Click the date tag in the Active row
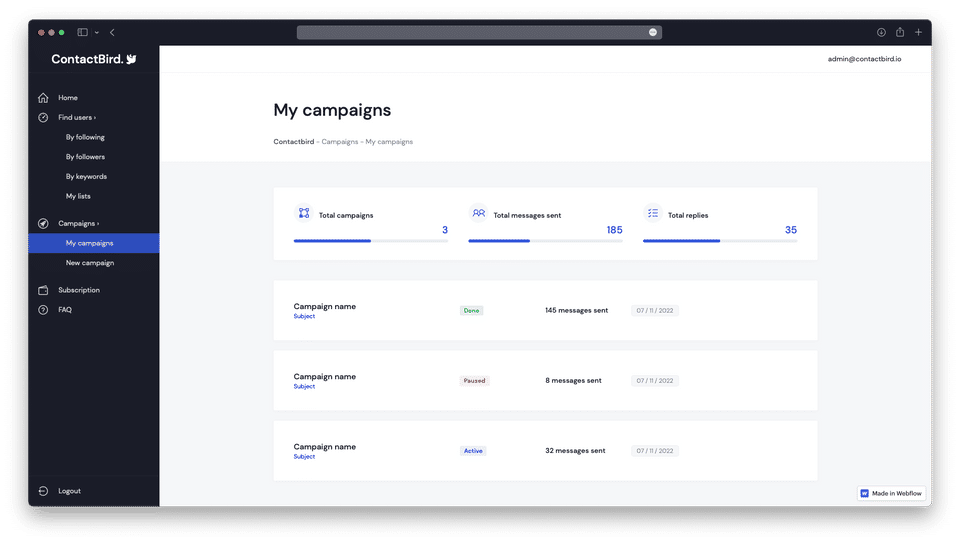 654,451
